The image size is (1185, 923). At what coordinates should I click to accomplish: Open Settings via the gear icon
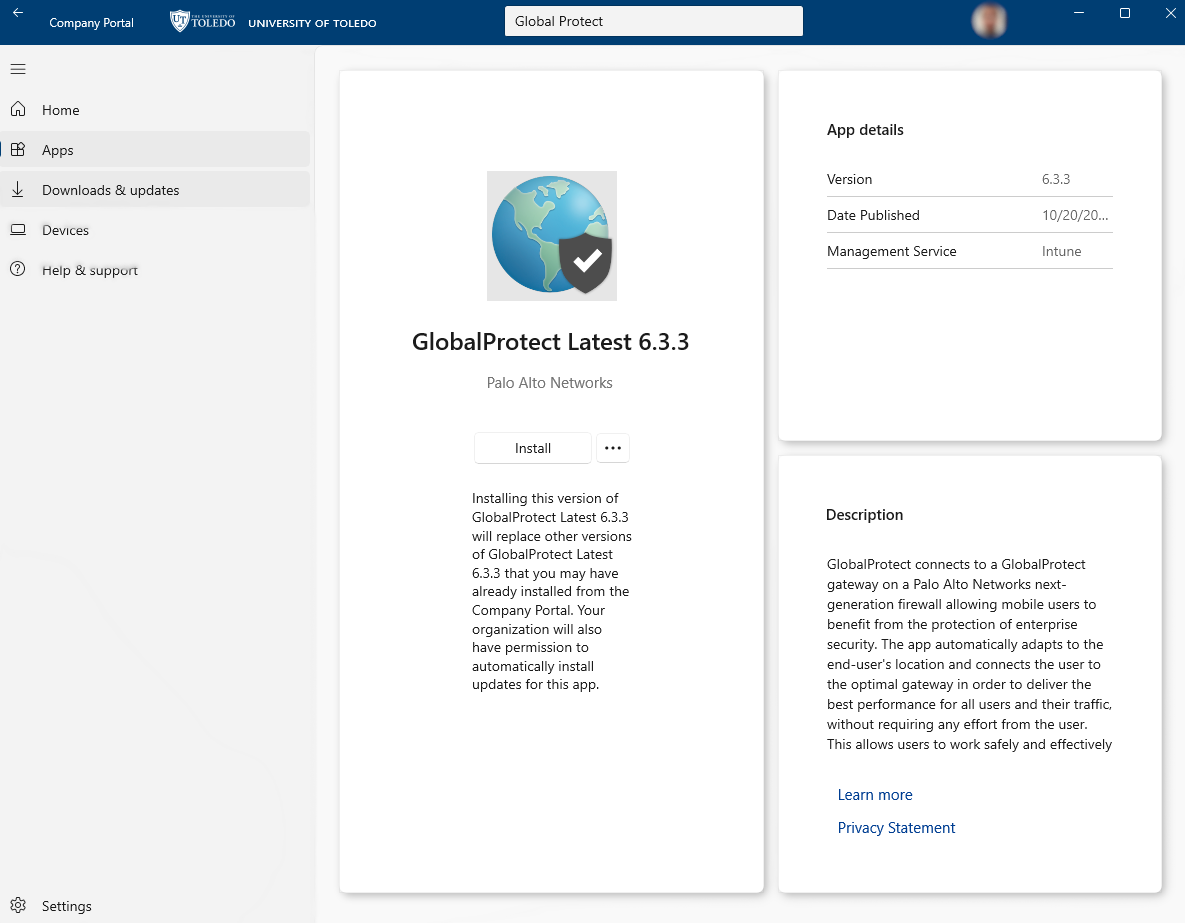17,905
